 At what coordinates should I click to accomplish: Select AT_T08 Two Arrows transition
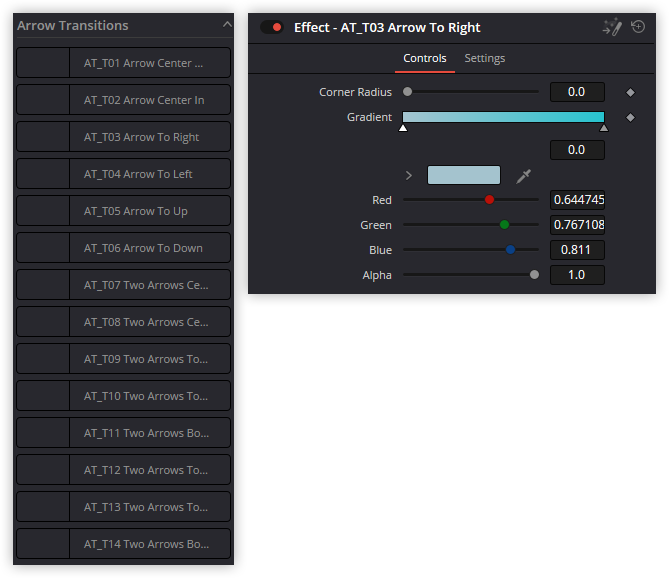124,322
